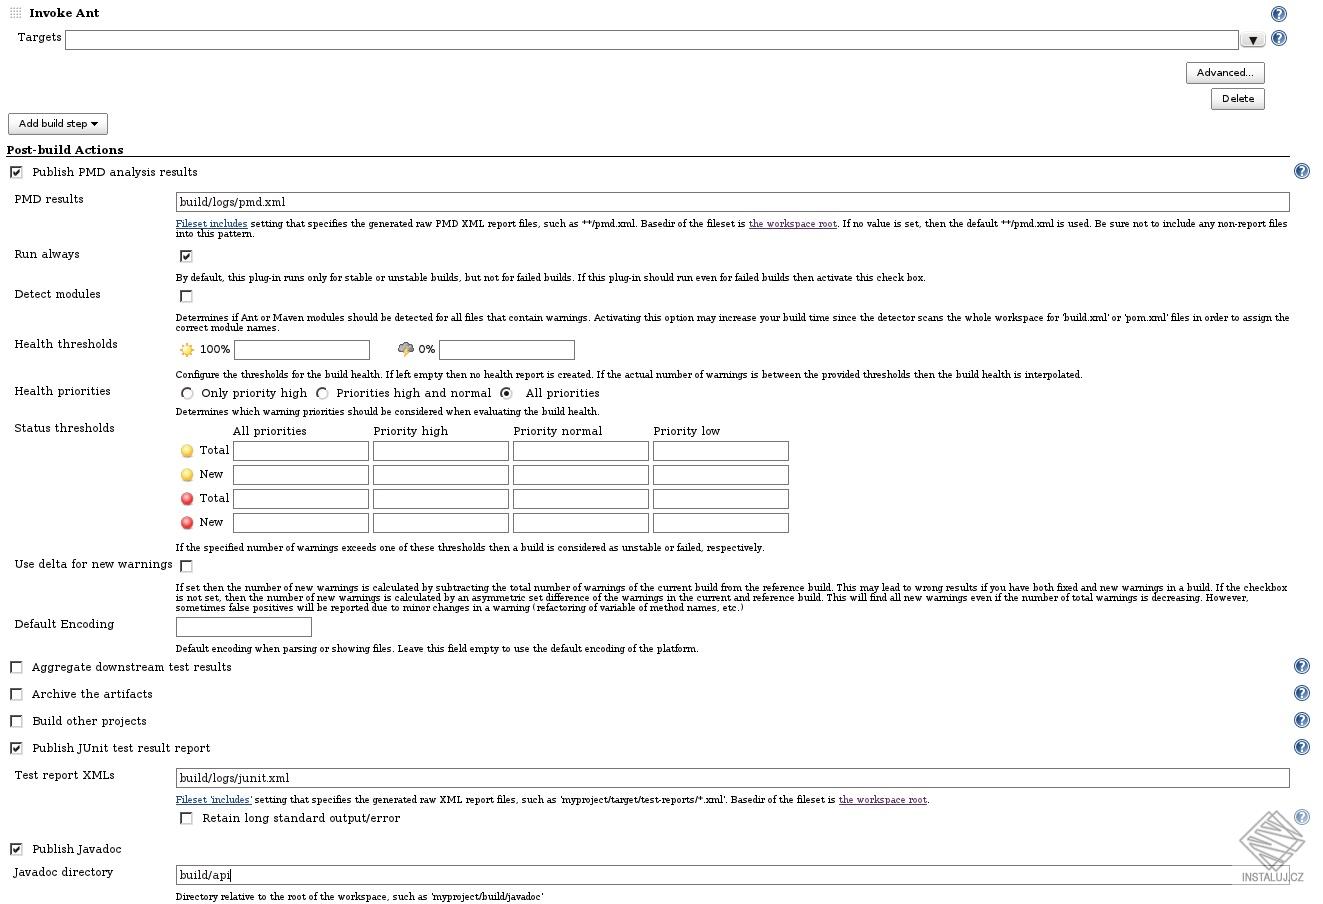
Task: Check Aggregate downstream test results
Action: tap(16, 667)
